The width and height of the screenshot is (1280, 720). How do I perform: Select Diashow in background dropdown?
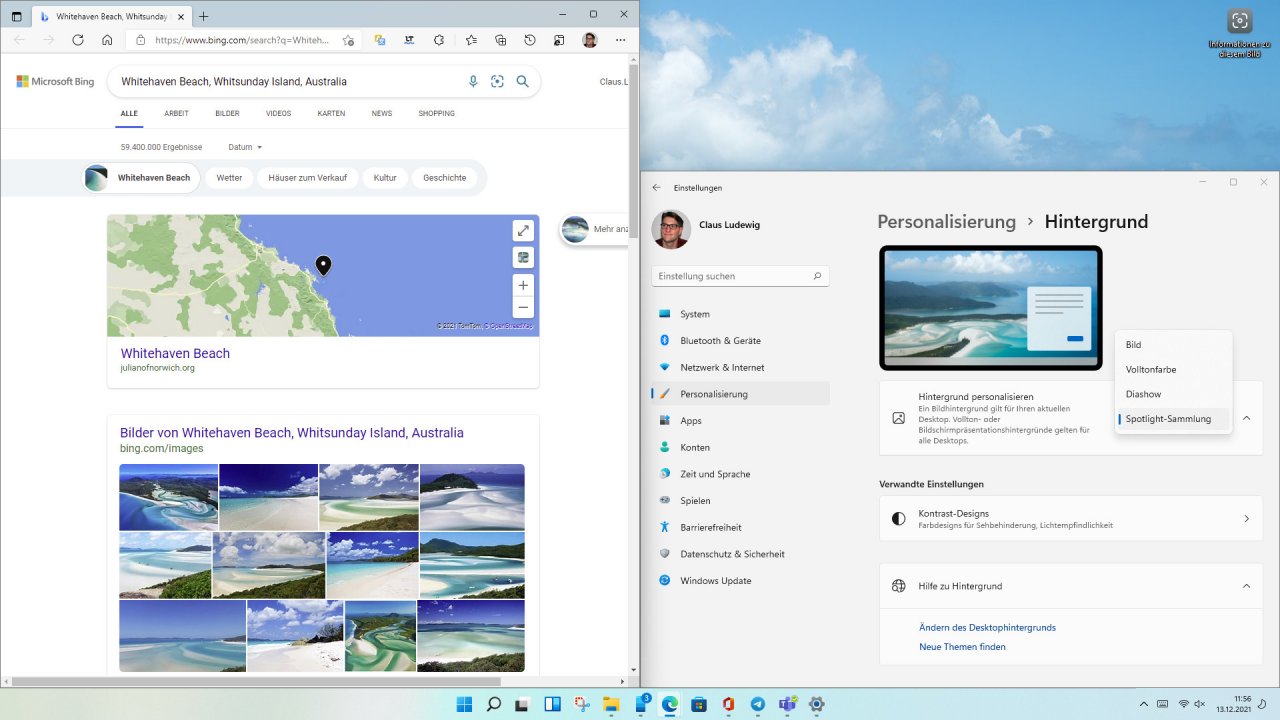tap(1173, 394)
